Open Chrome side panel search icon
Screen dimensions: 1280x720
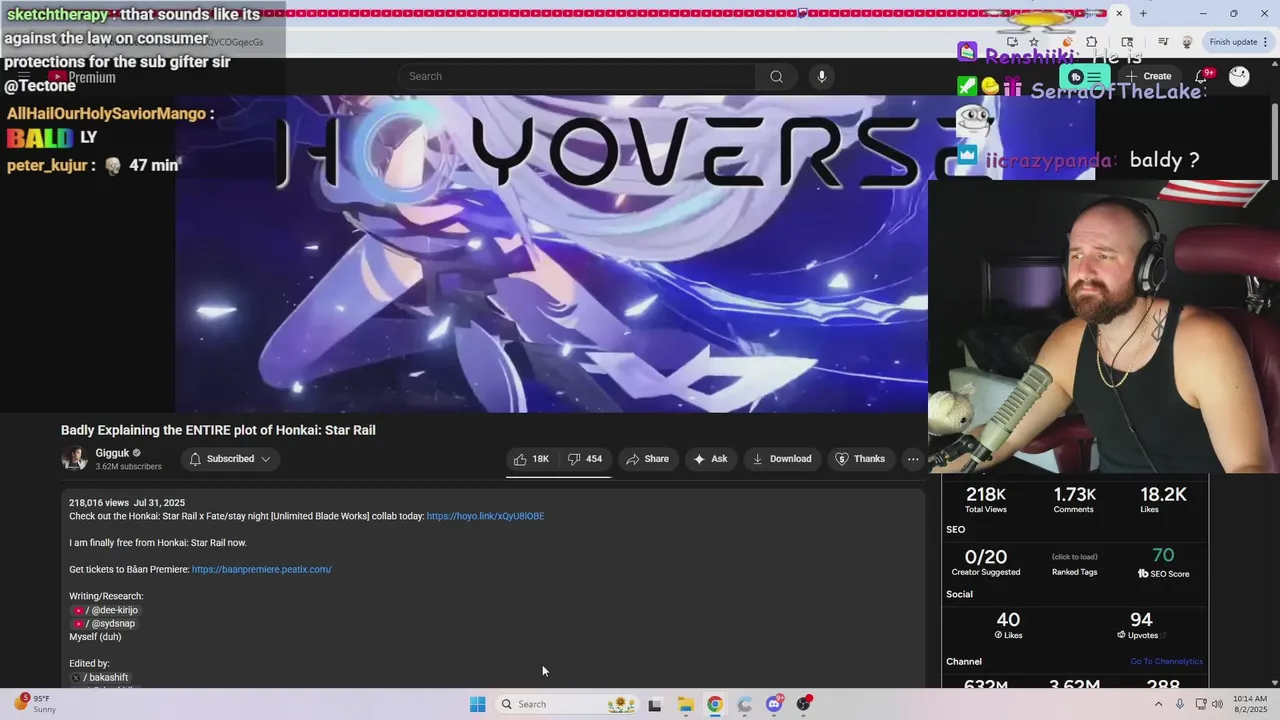click(x=1127, y=42)
